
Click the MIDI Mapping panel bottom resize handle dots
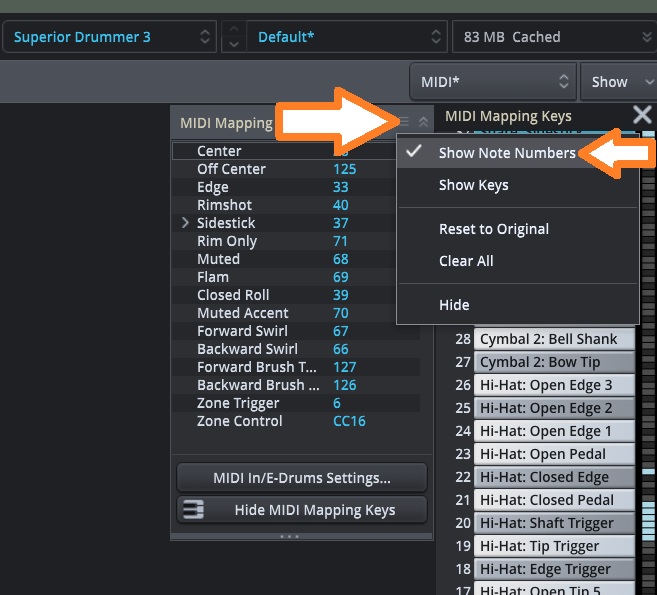(289, 536)
